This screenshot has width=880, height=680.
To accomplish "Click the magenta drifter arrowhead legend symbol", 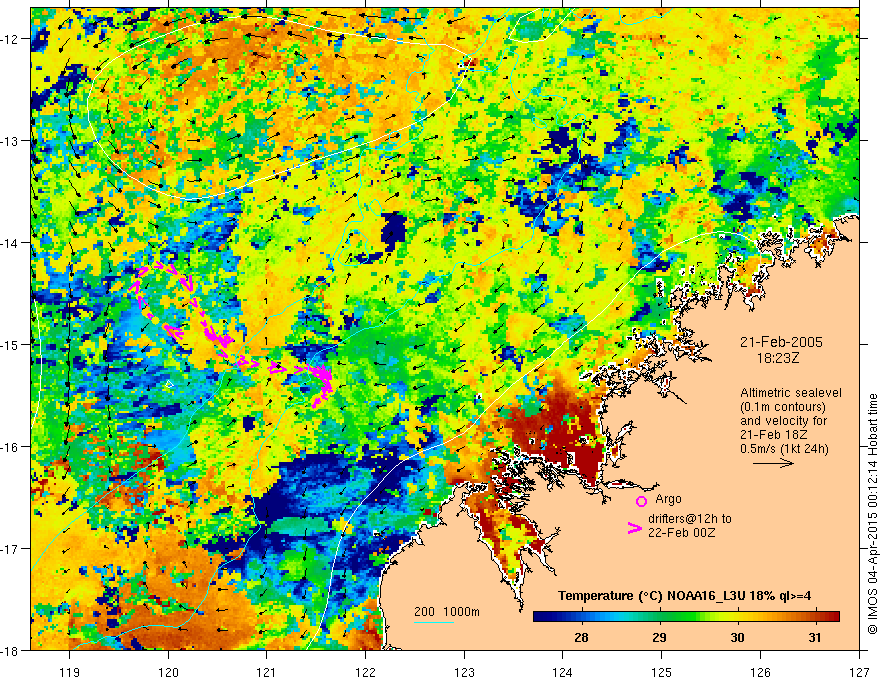I will [634, 528].
